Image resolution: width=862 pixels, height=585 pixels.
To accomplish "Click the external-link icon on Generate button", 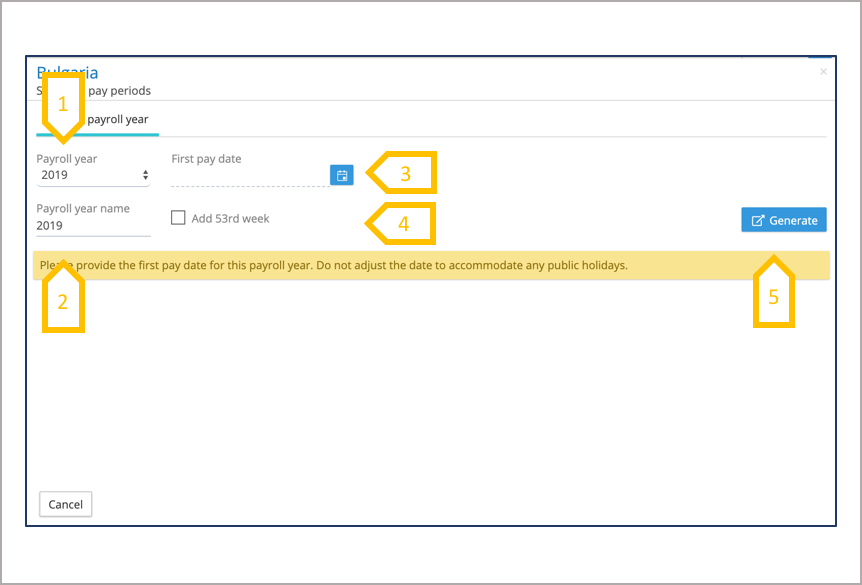I will [757, 220].
